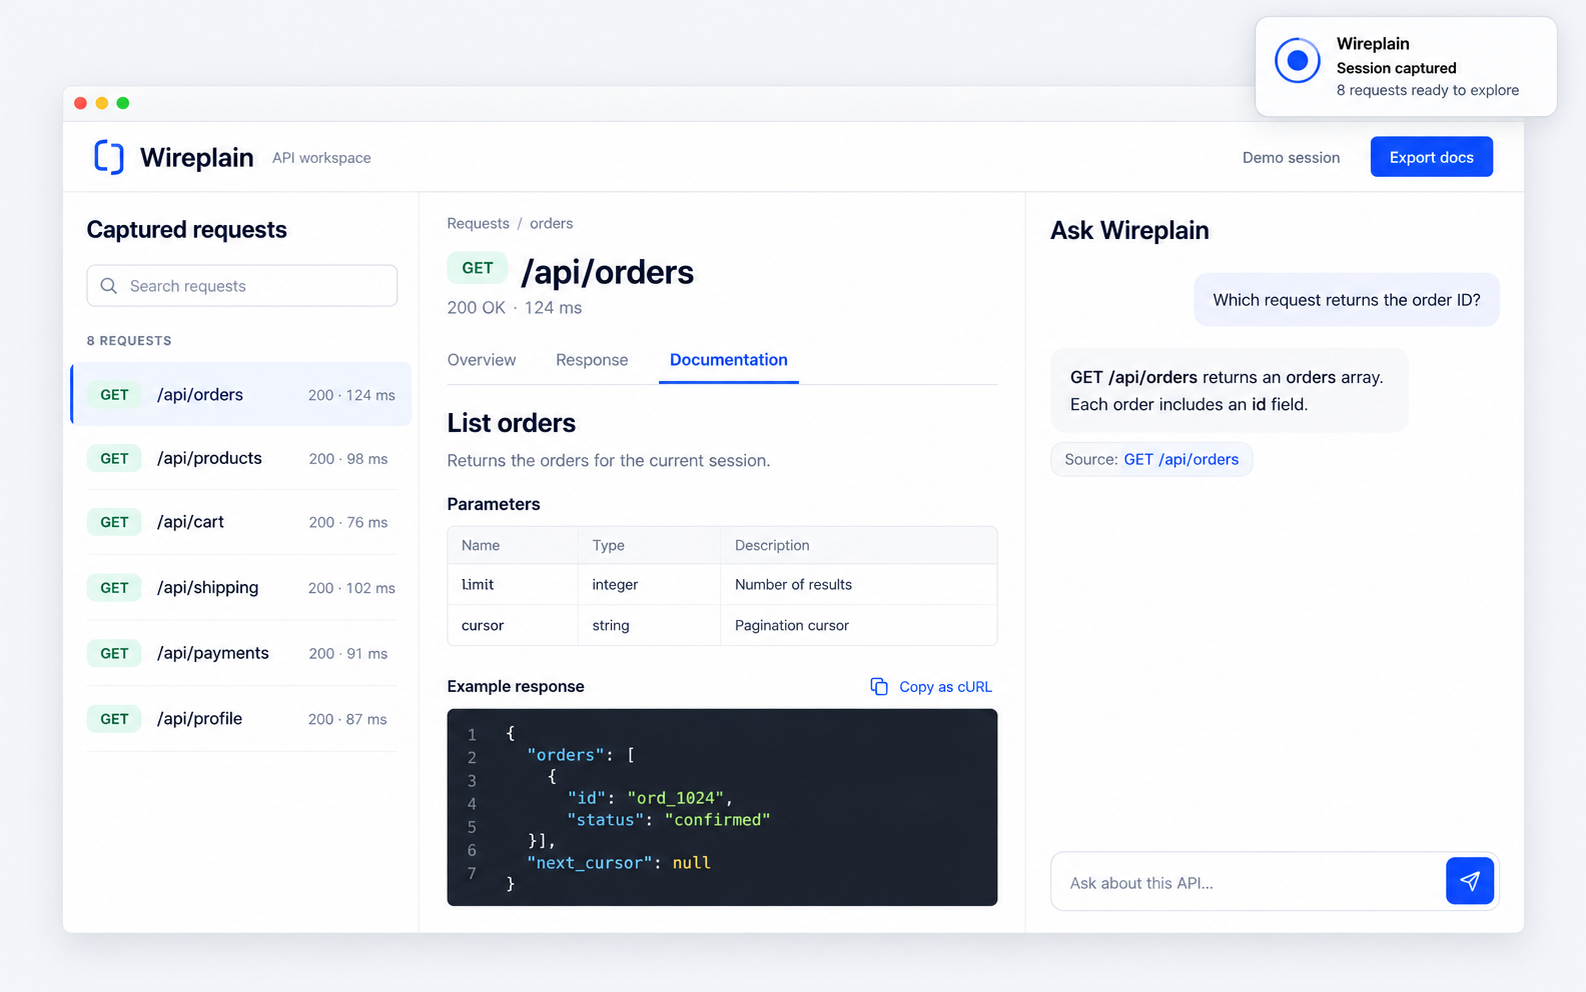Select the /api/shipping request row

[x=242, y=588]
